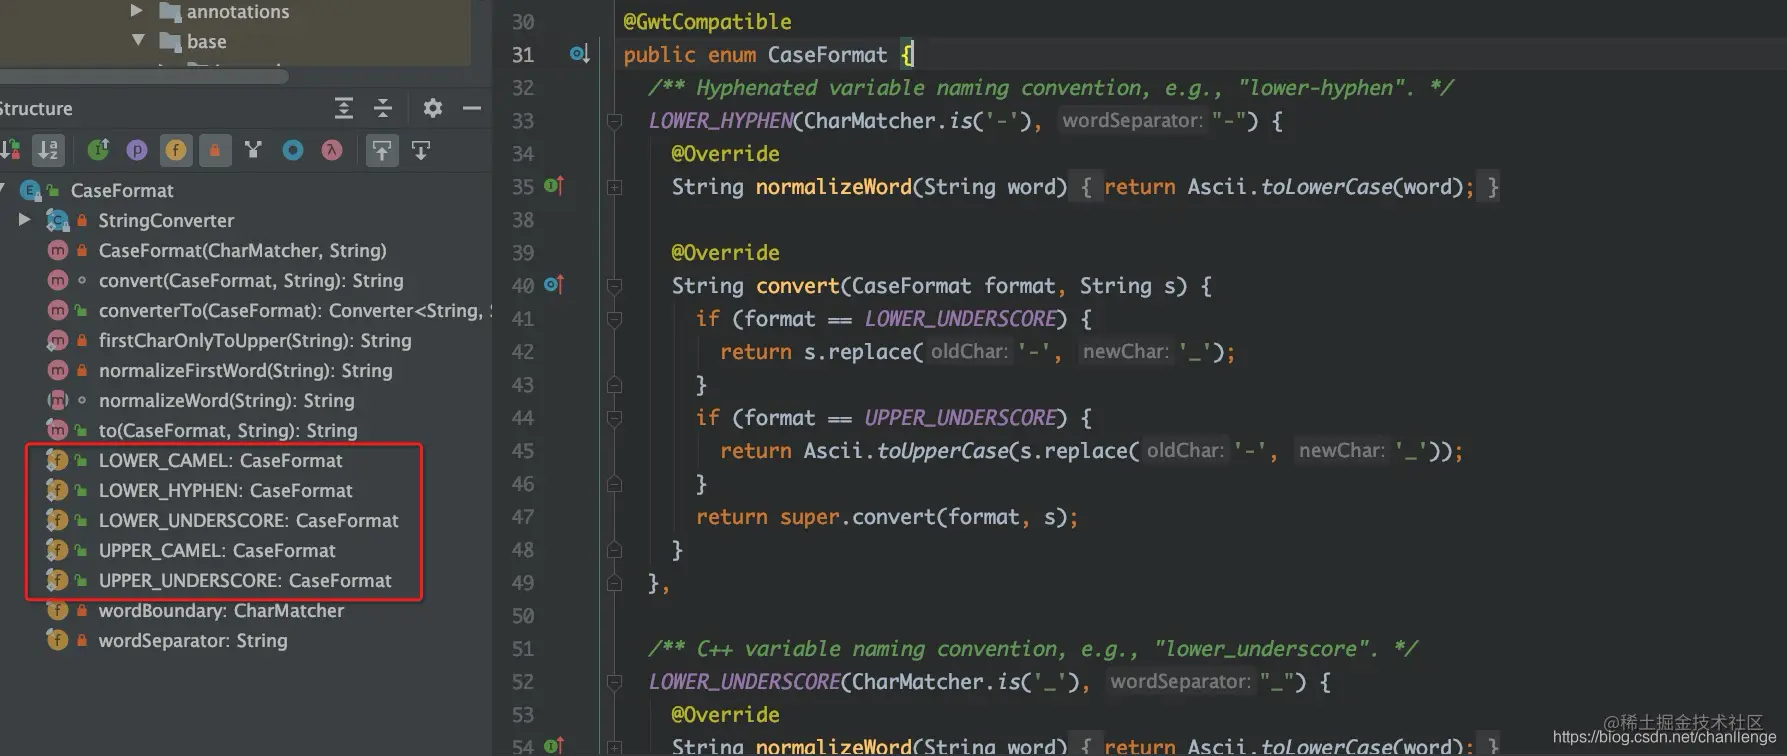Click the field icon next to LOWER_CAMEL

(x=57, y=460)
